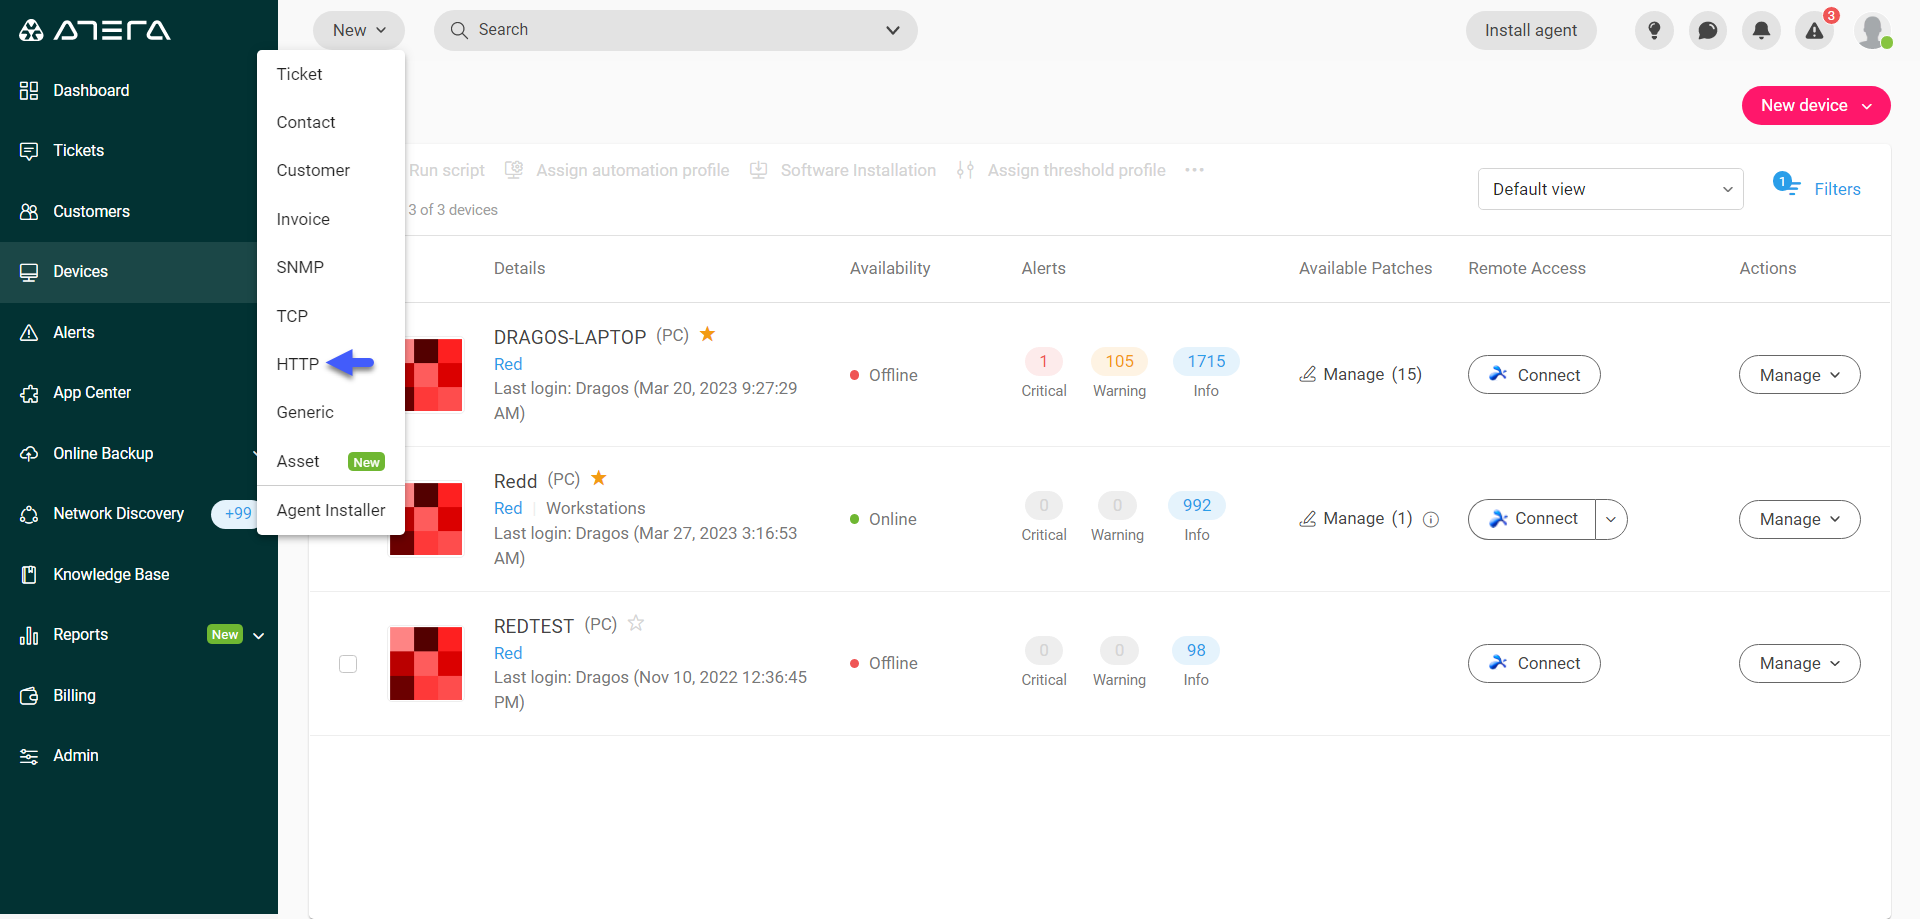Open the notifications bell icon
The image size is (1920, 919).
(1761, 30)
